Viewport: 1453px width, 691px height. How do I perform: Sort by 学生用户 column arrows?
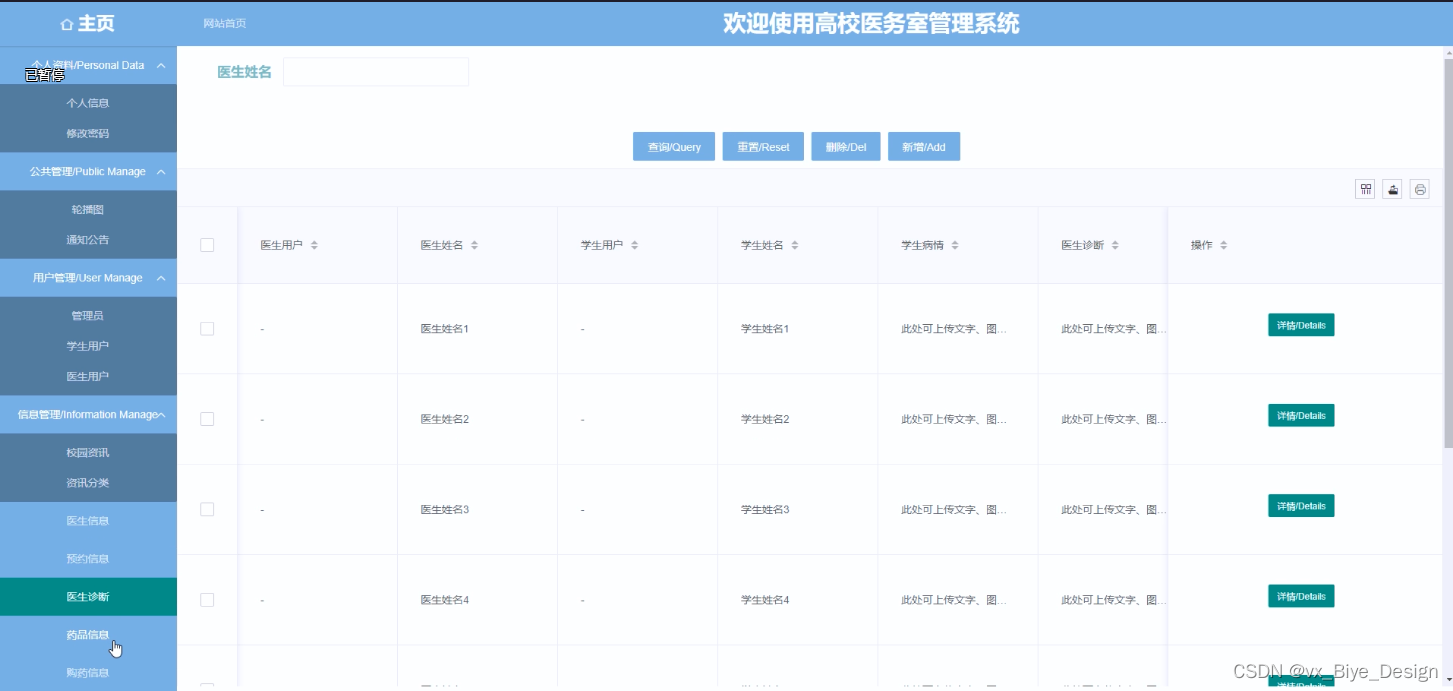tap(634, 245)
